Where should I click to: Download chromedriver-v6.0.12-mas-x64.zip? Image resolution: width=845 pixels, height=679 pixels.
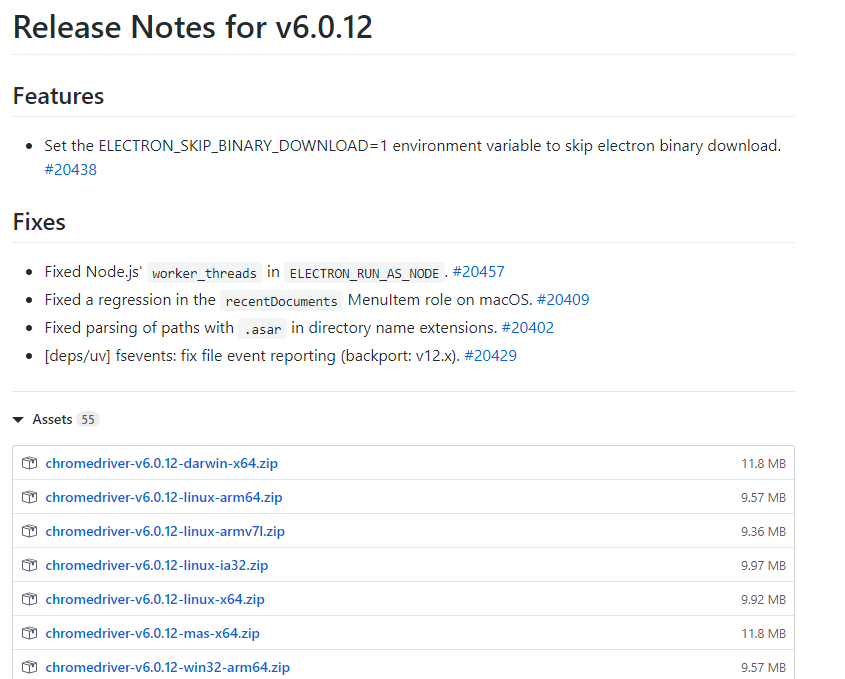click(x=152, y=633)
